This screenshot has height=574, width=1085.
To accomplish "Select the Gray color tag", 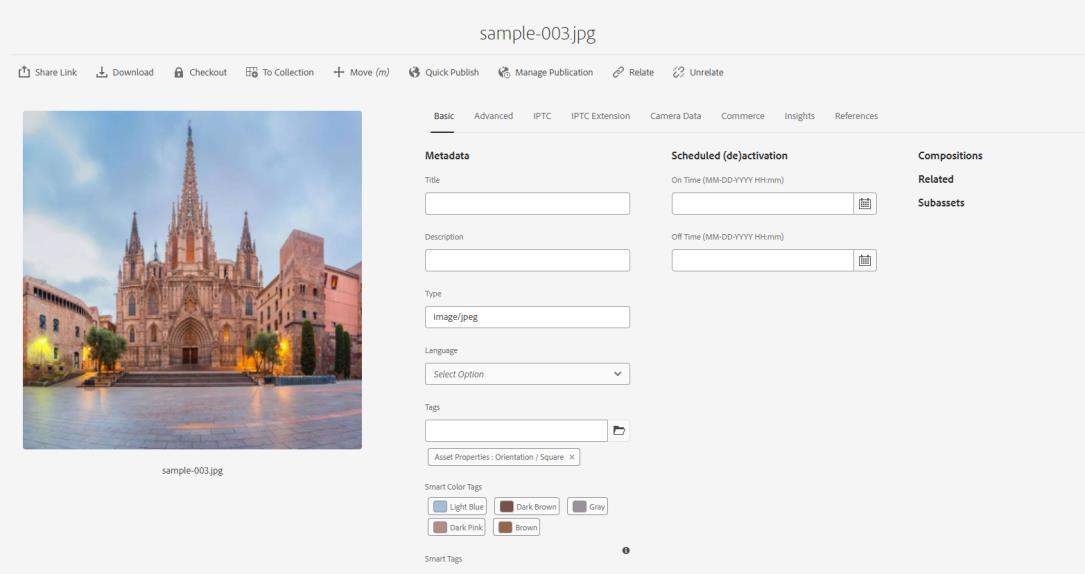I will [587, 507].
